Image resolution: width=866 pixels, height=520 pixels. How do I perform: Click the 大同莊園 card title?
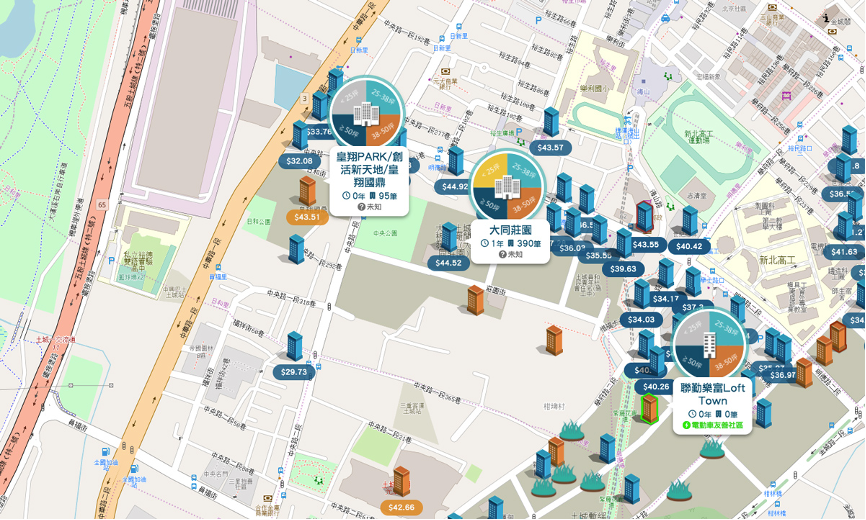coord(510,229)
